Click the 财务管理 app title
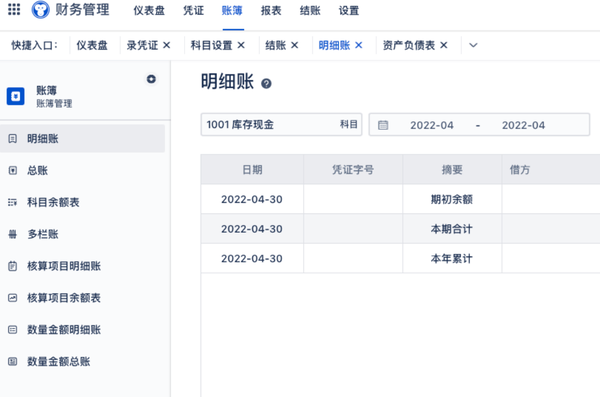The height and width of the screenshot is (397, 600). tap(82, 10)
